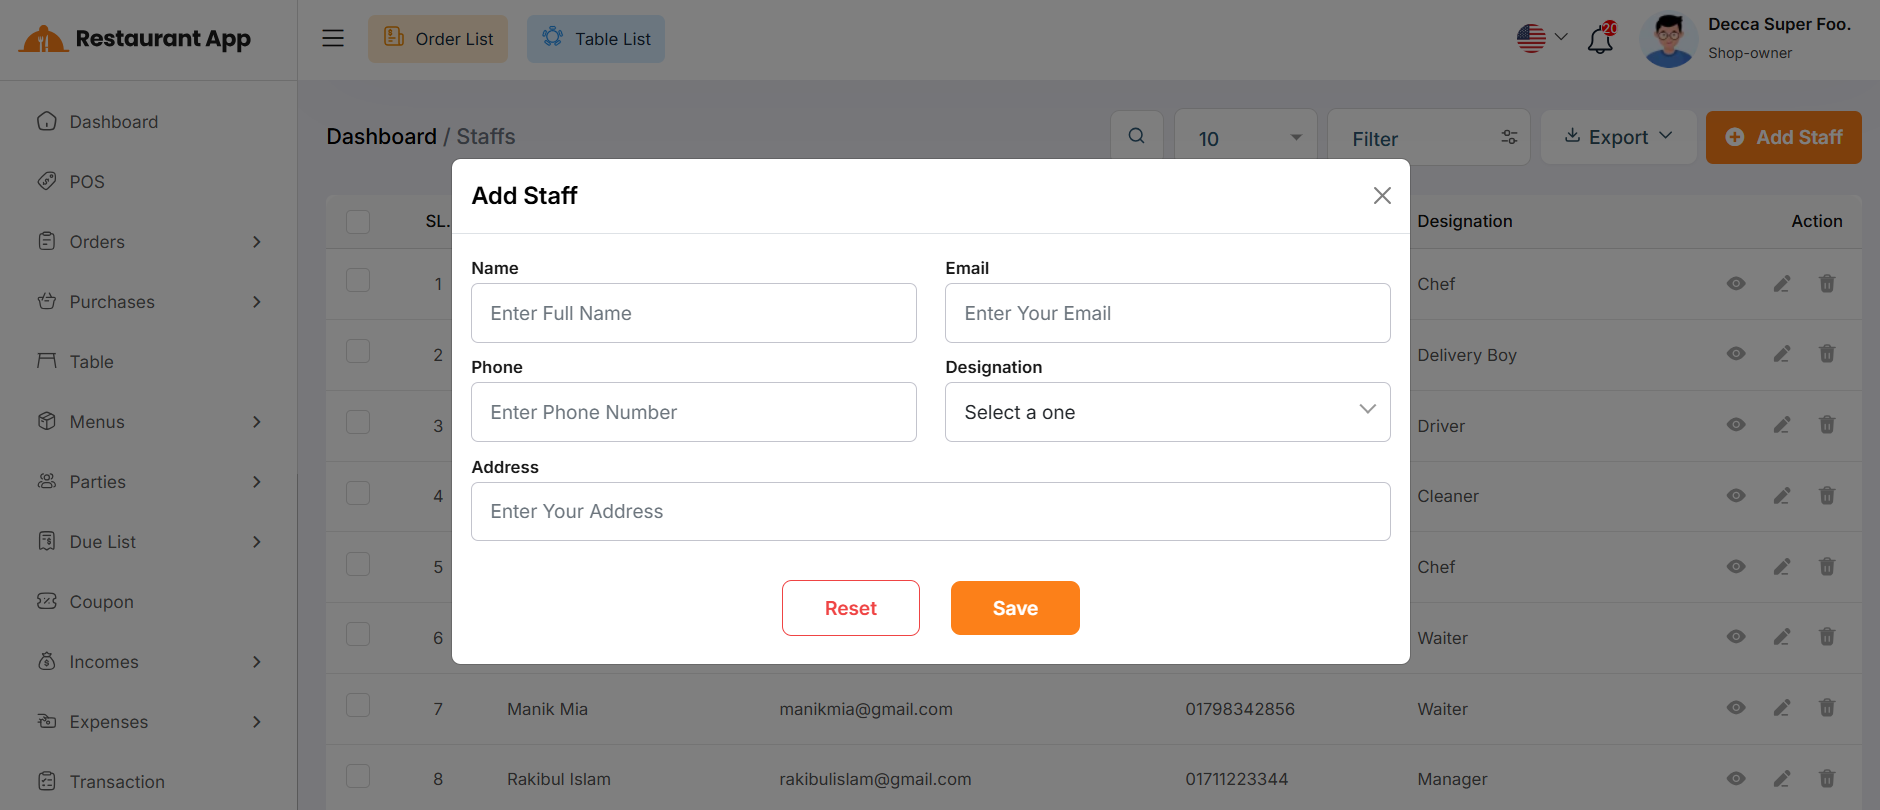The image size is (1880, 810).
Task: Click the Restaurant App logo
Action: click(135, 39)
